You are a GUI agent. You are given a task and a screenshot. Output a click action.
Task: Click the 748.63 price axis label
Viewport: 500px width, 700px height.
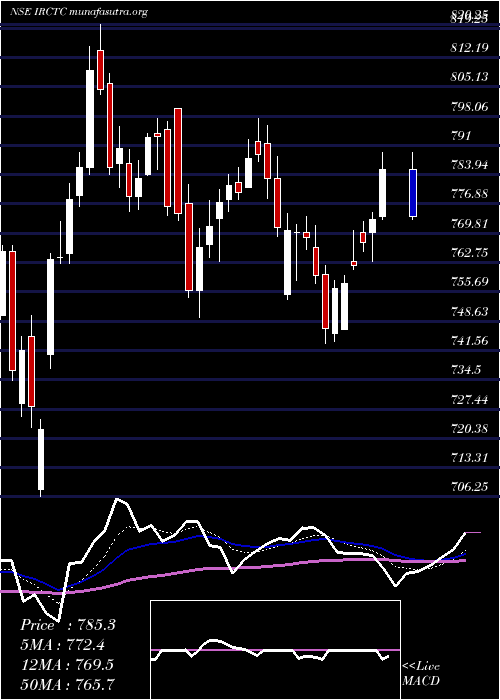coord(470,312)
